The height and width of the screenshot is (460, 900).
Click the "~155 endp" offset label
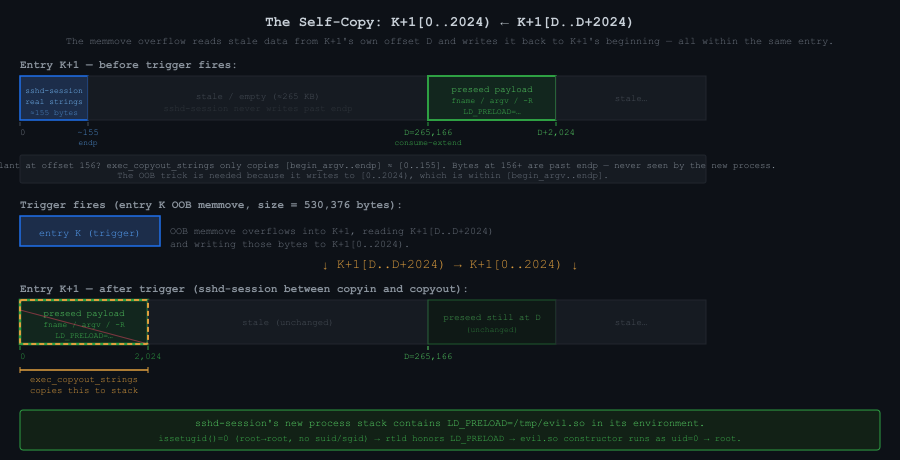88,137
